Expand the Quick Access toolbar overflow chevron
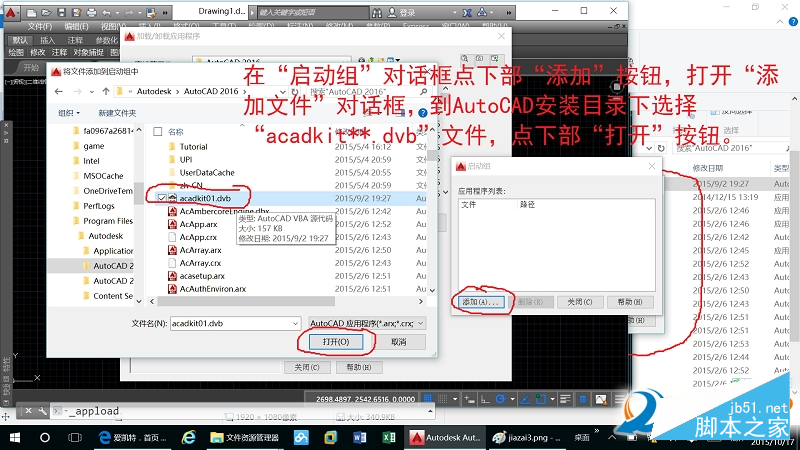Viewport: 800px width, 450px height. [x=165, y=12]
